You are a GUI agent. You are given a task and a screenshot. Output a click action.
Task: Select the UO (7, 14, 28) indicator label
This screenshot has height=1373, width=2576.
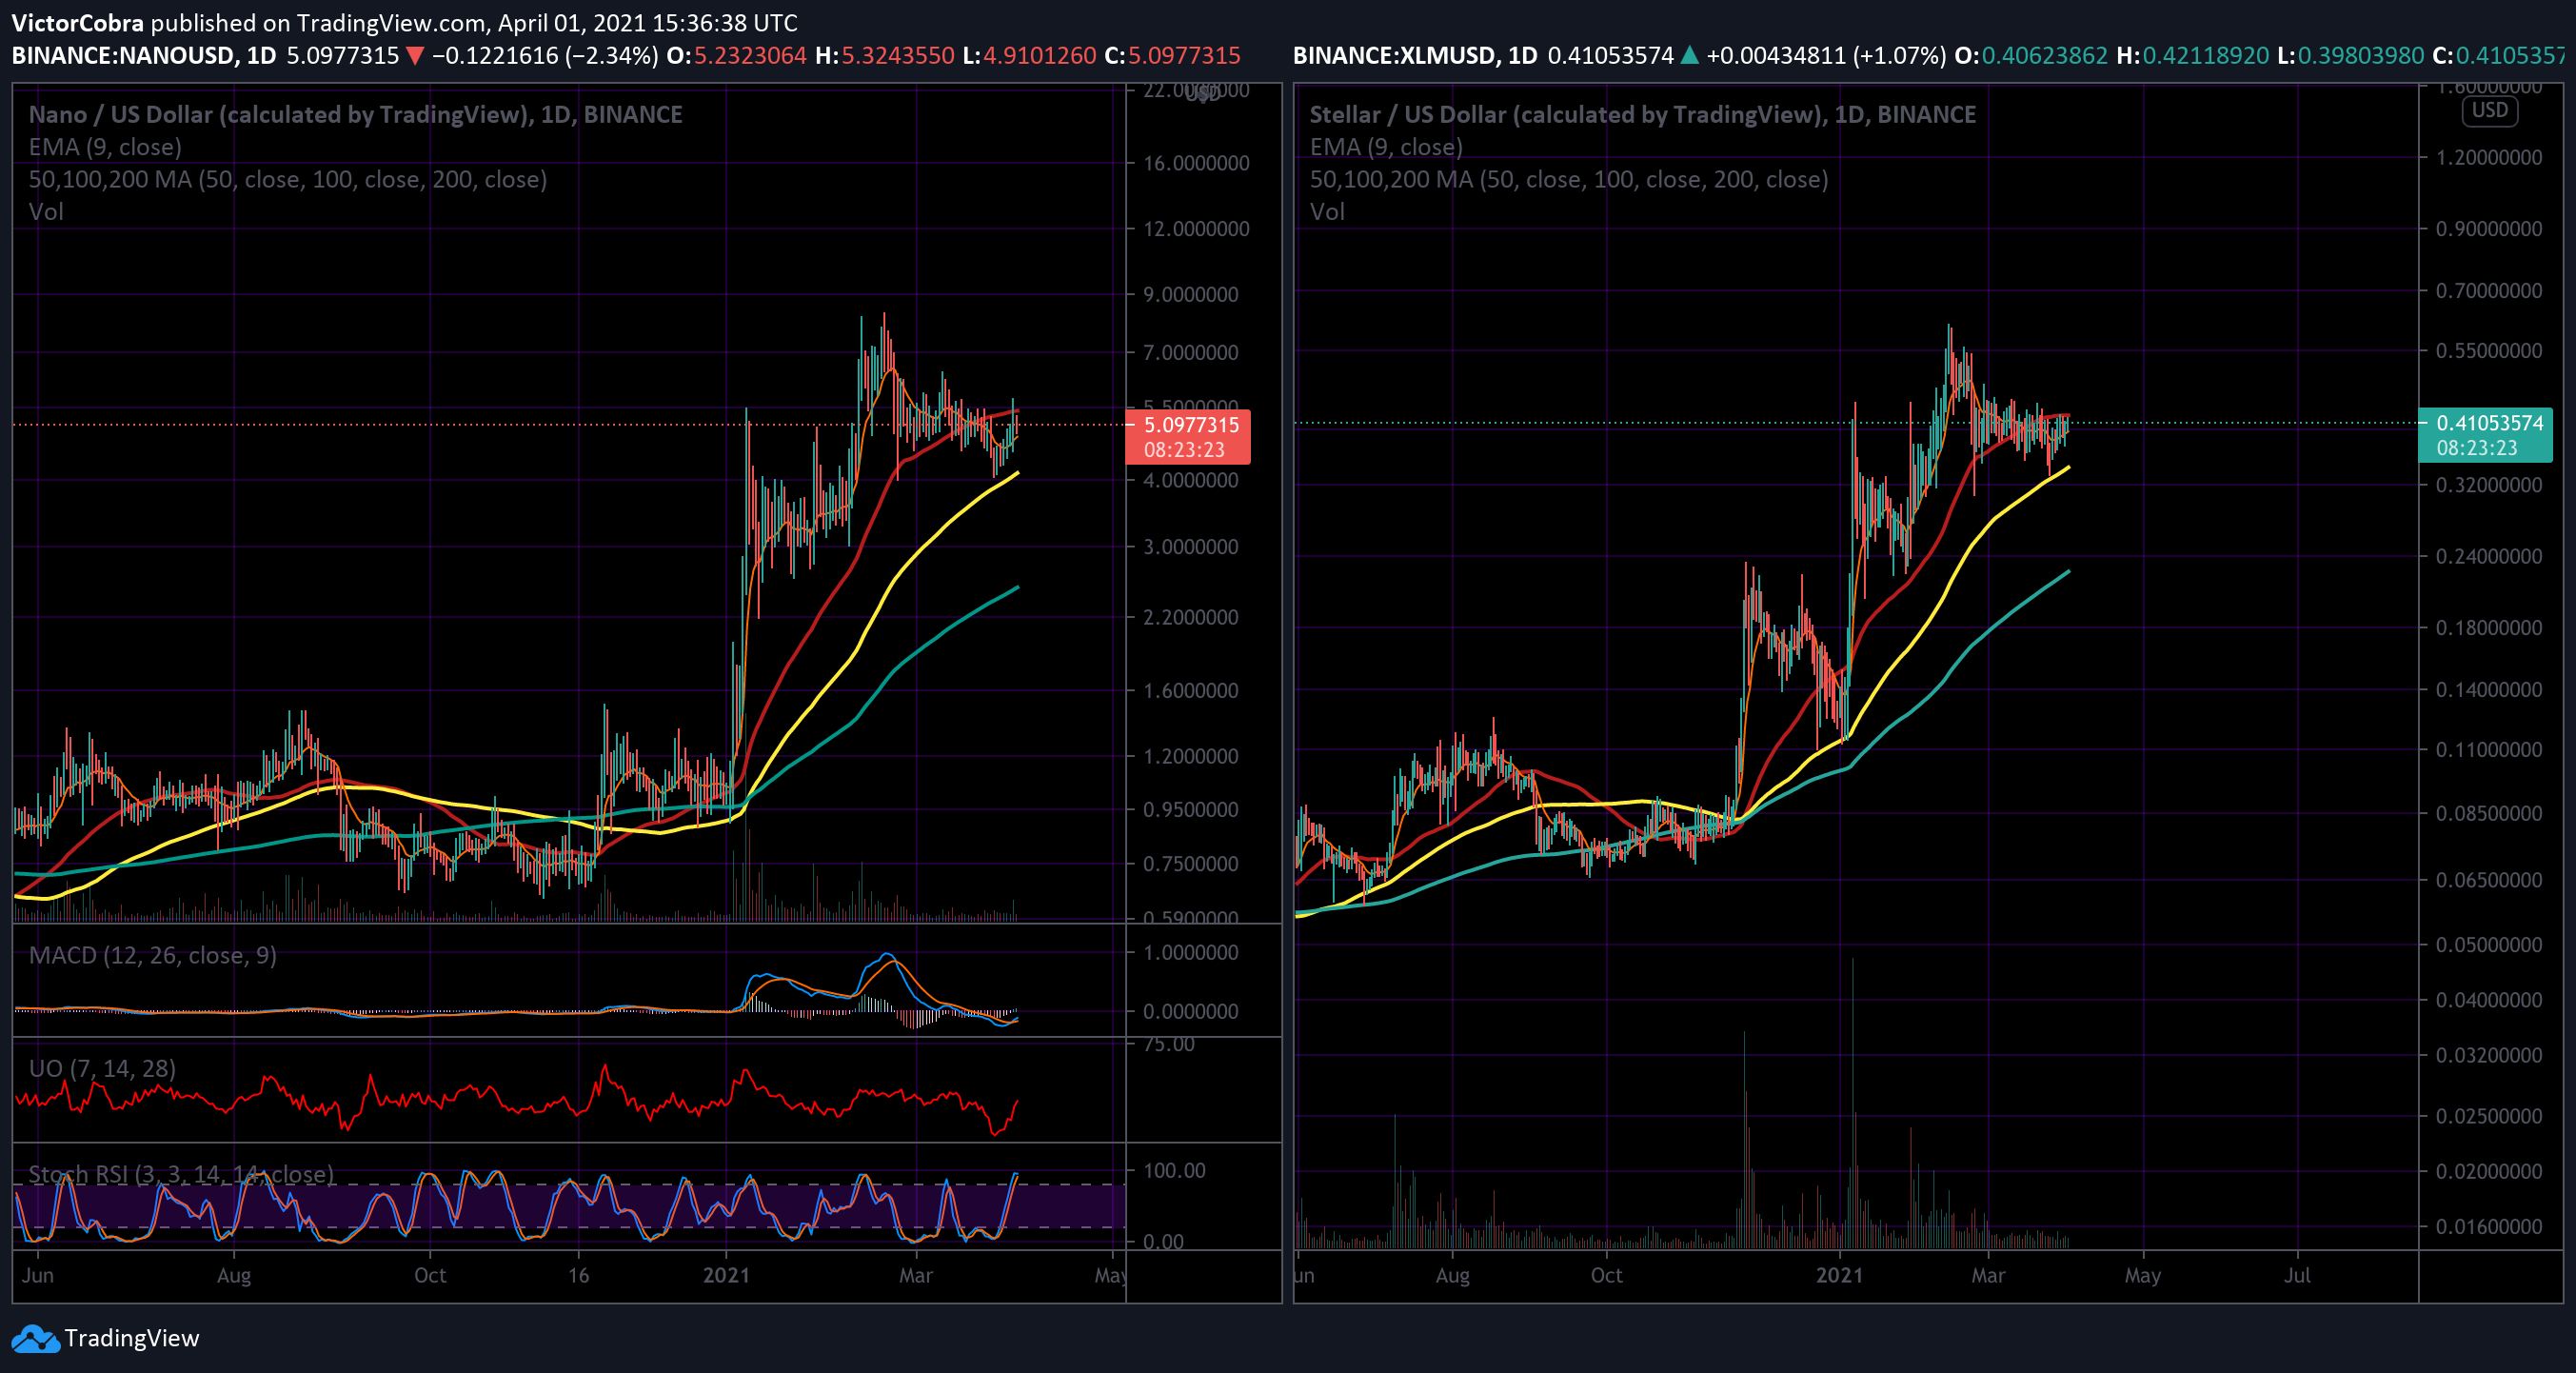click(102, 1068)
